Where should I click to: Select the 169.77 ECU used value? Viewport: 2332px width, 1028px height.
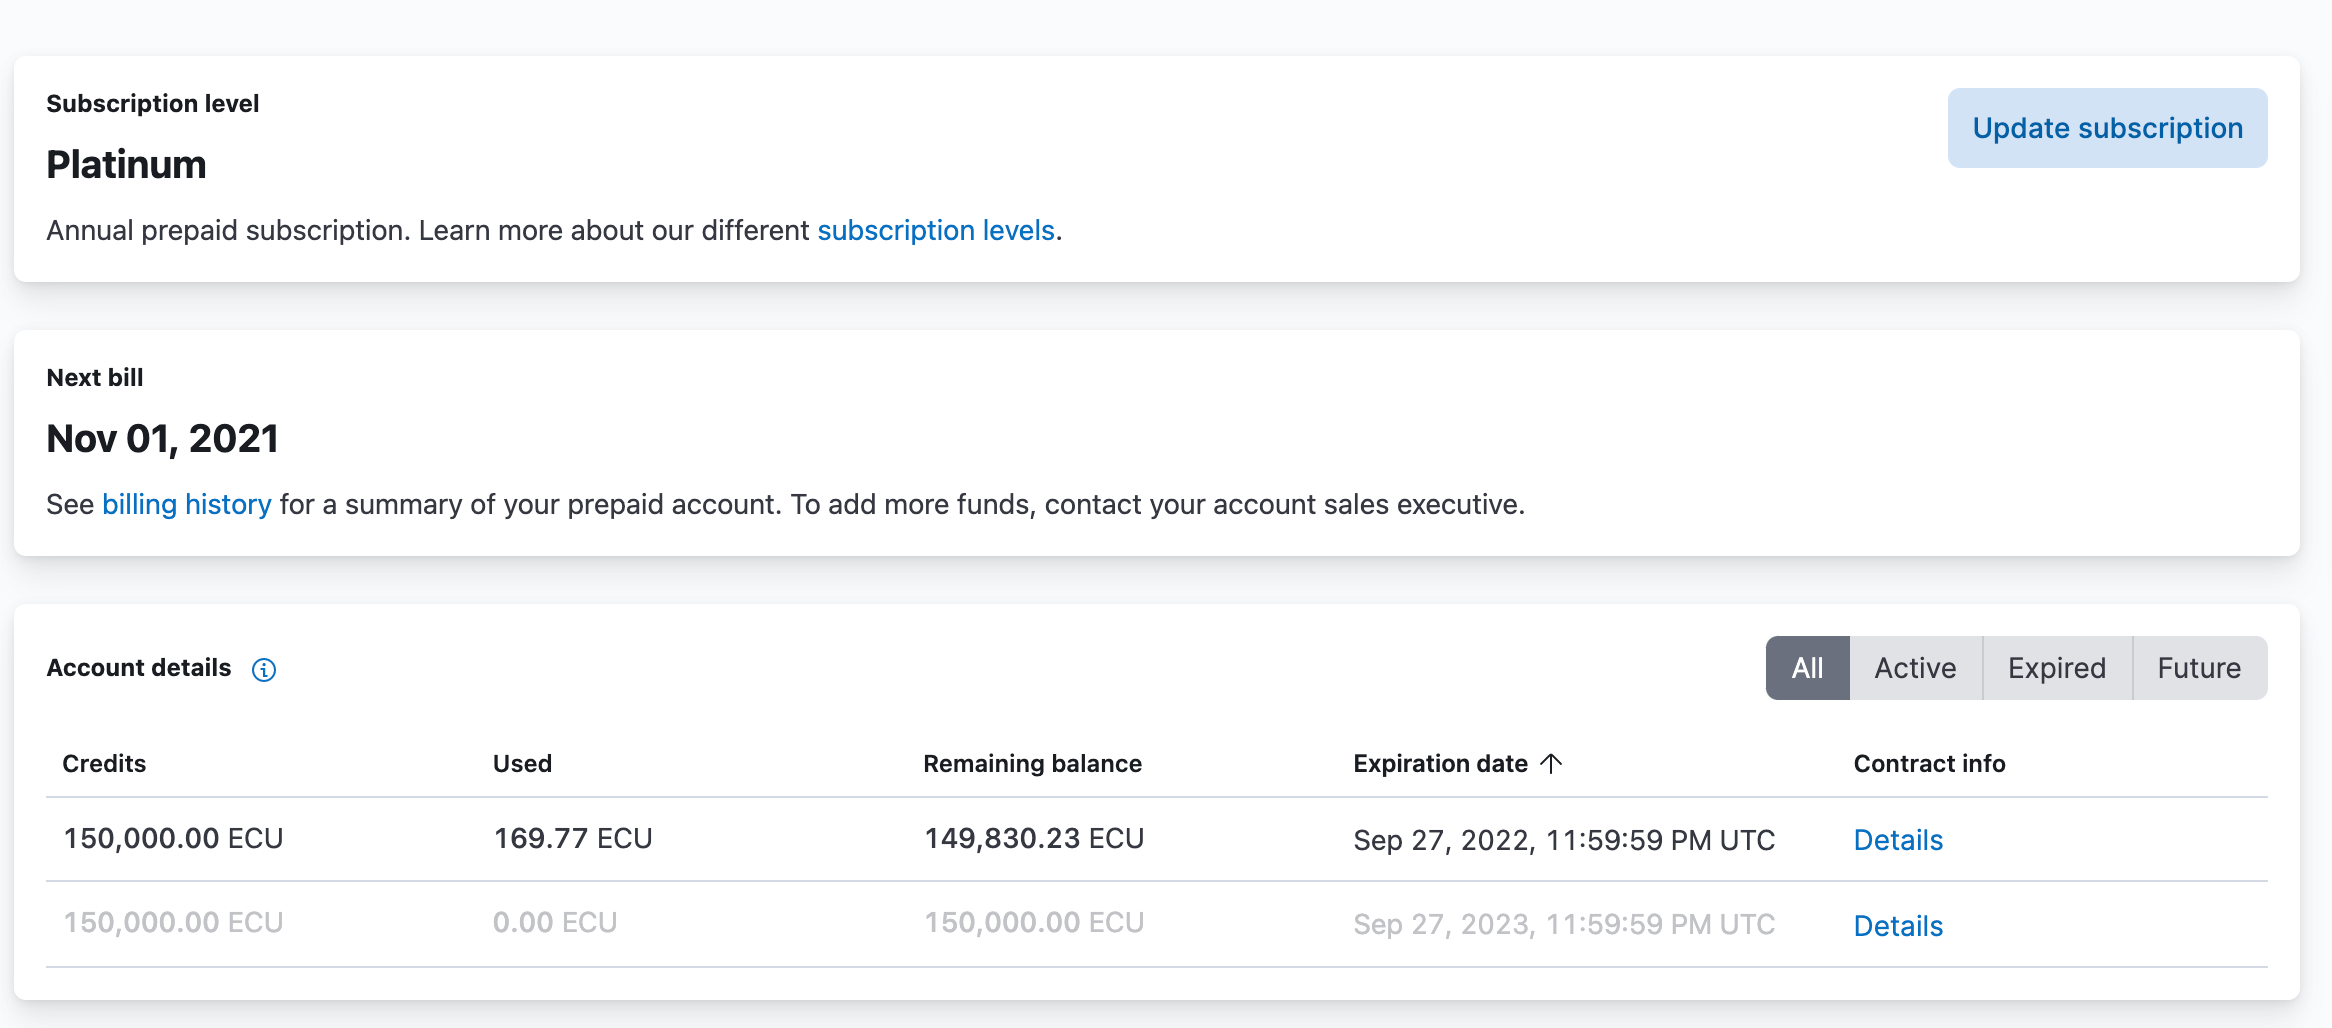tap(572, 838)
